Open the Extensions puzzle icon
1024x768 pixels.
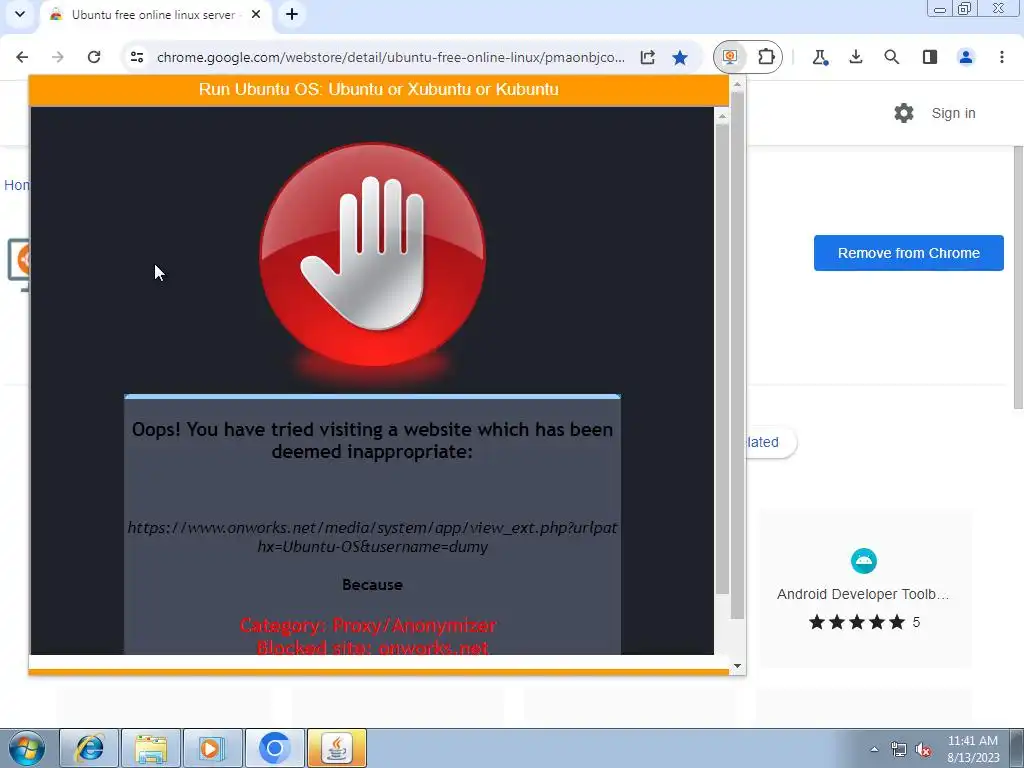click(766, 57)
